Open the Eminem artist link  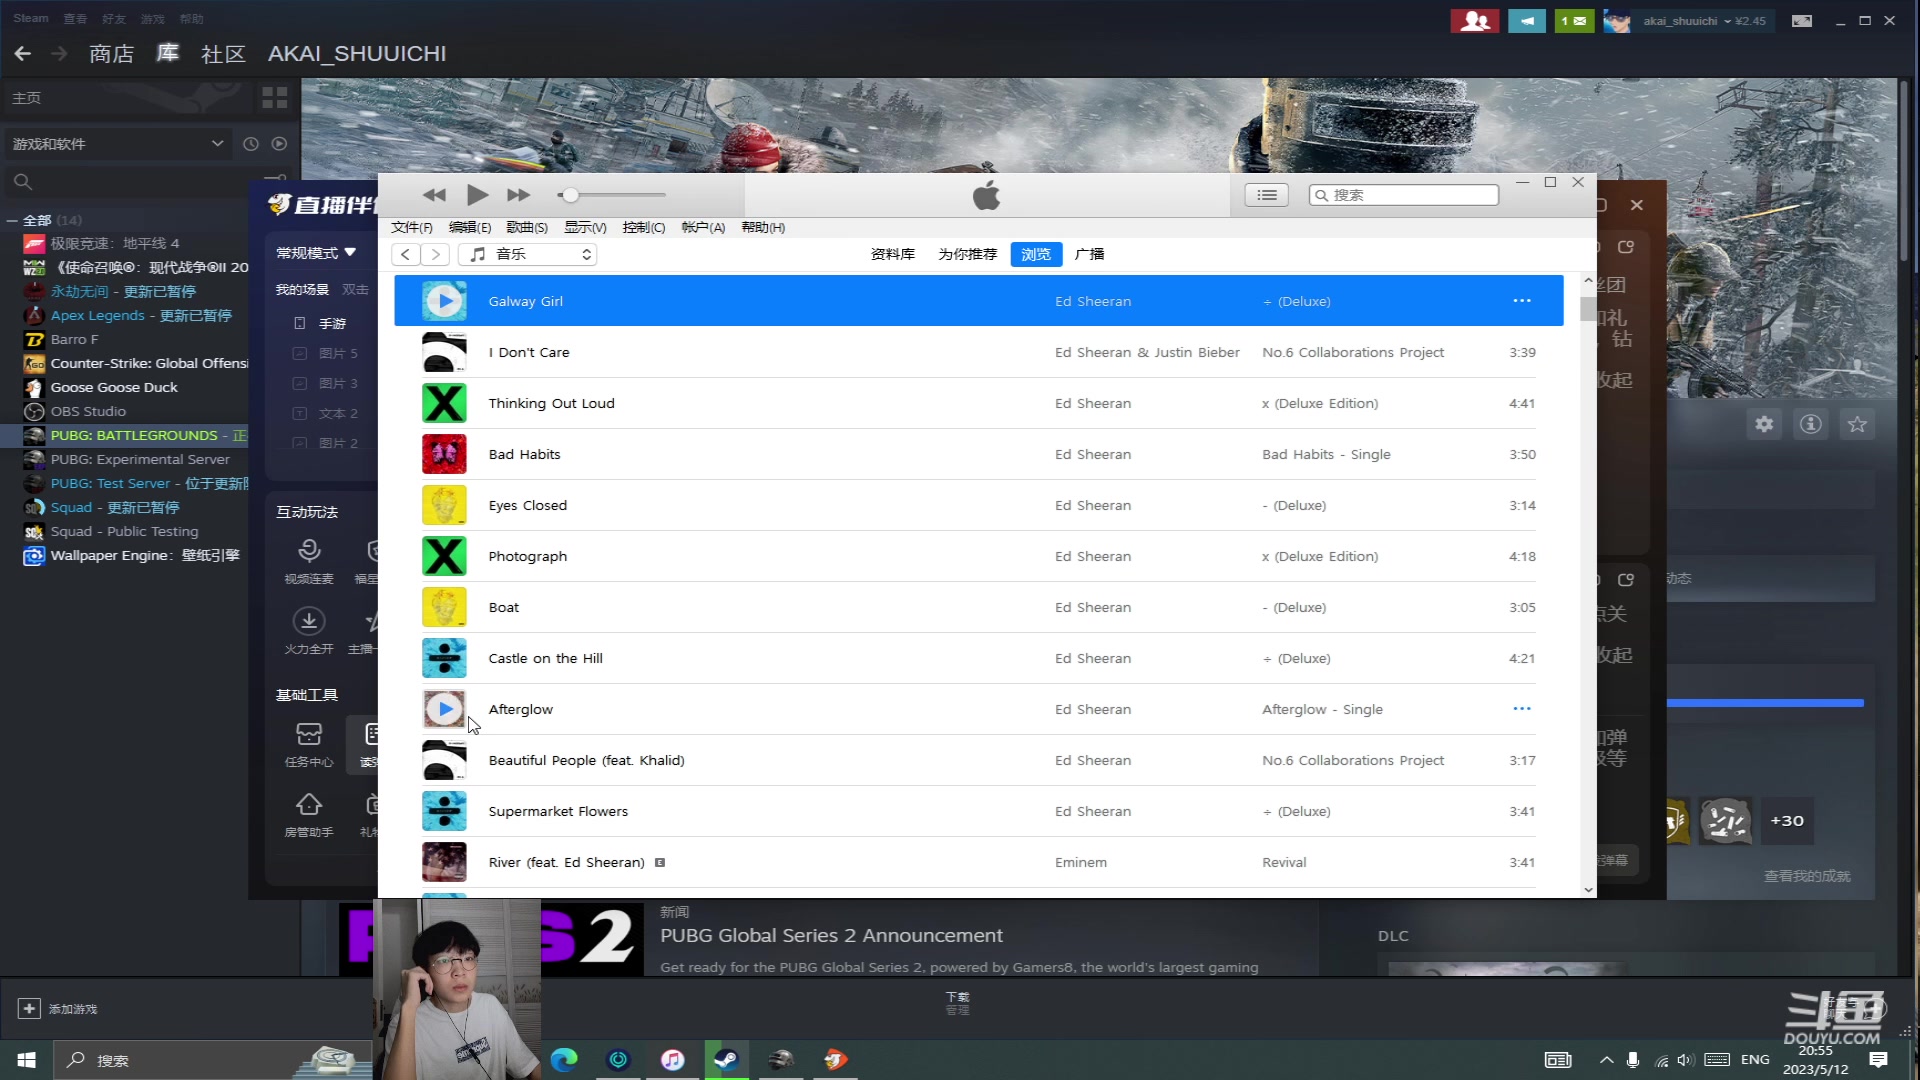(1080, 863)
